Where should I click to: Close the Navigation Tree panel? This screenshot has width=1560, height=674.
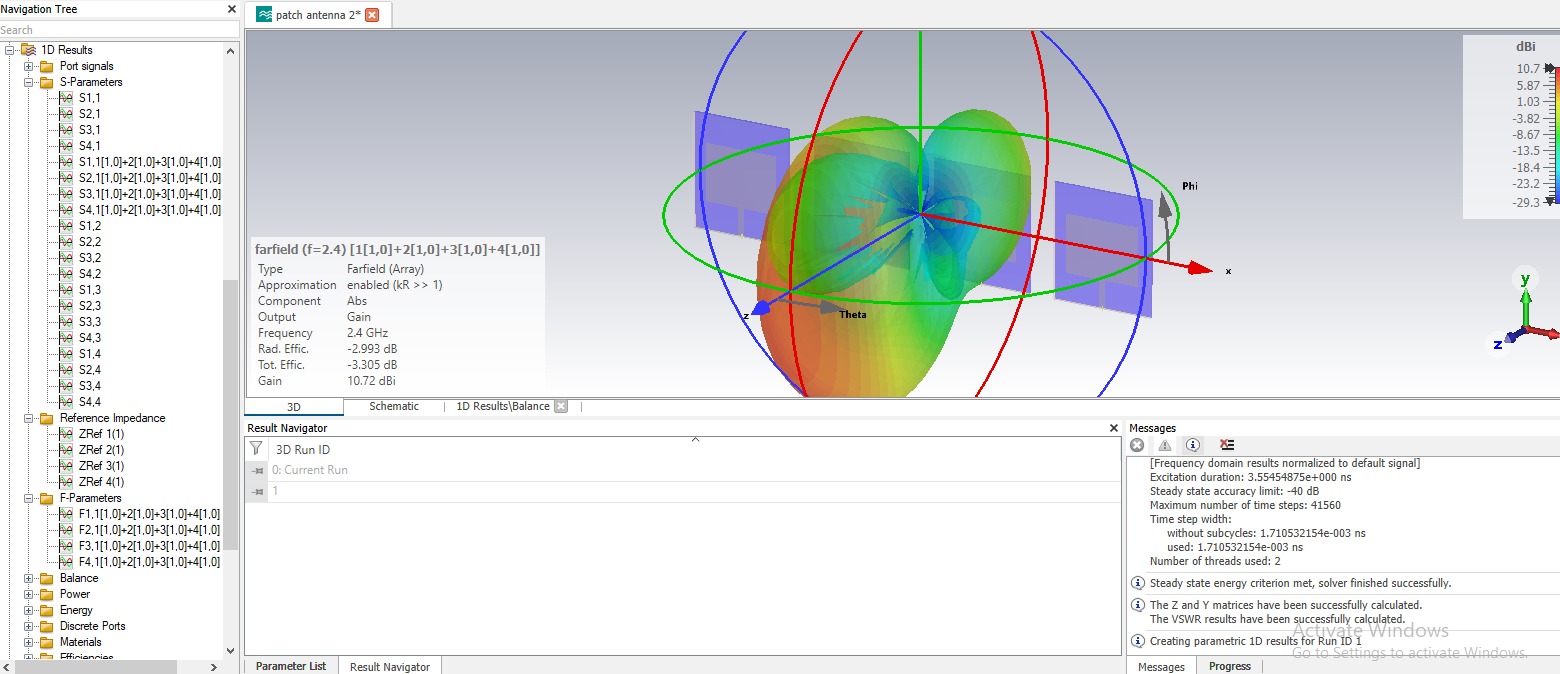point(231,9)
